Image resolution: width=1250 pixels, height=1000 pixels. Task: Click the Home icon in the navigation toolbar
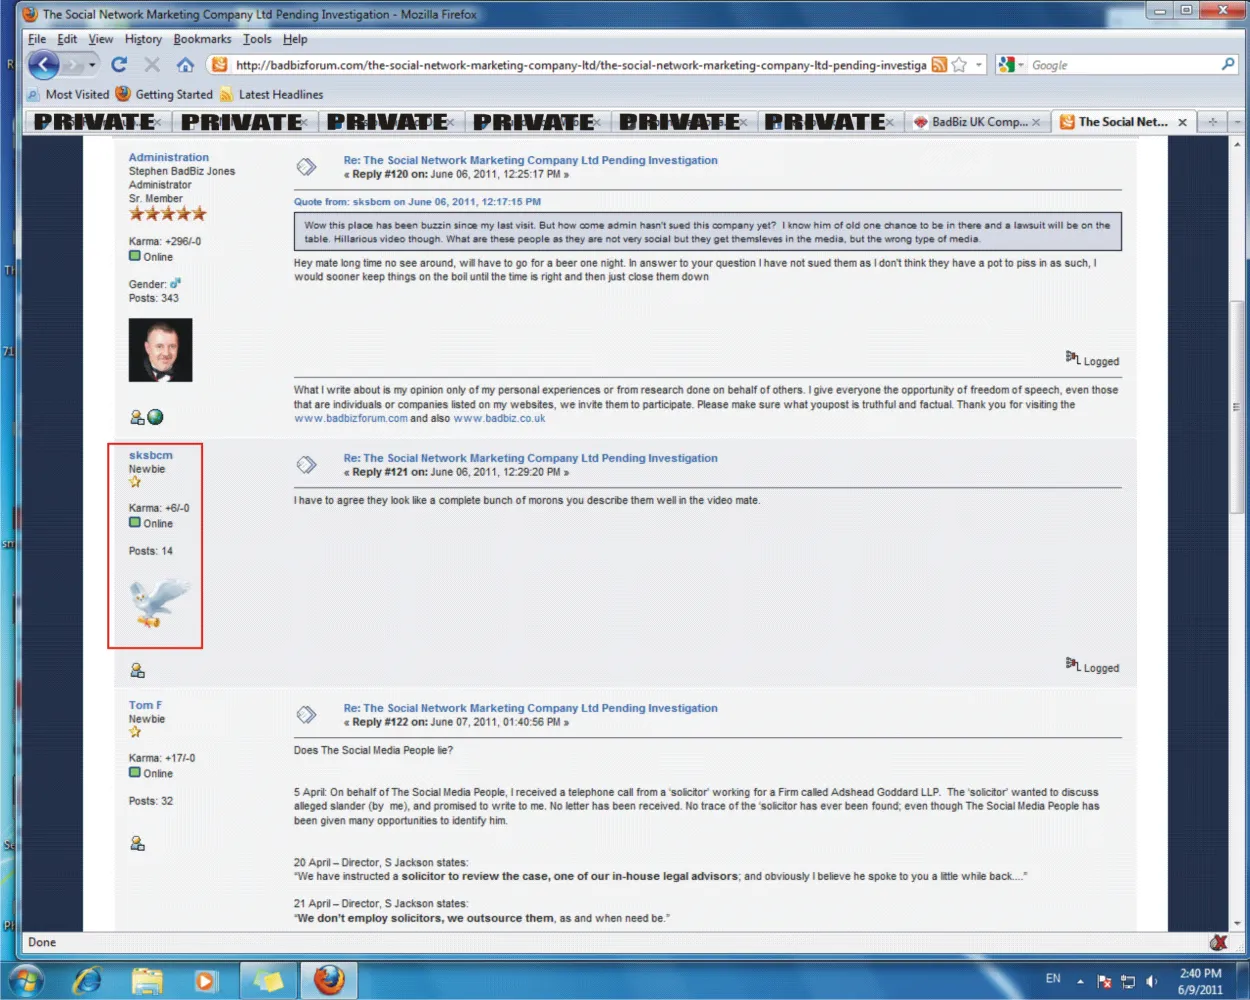coord(185,65)
